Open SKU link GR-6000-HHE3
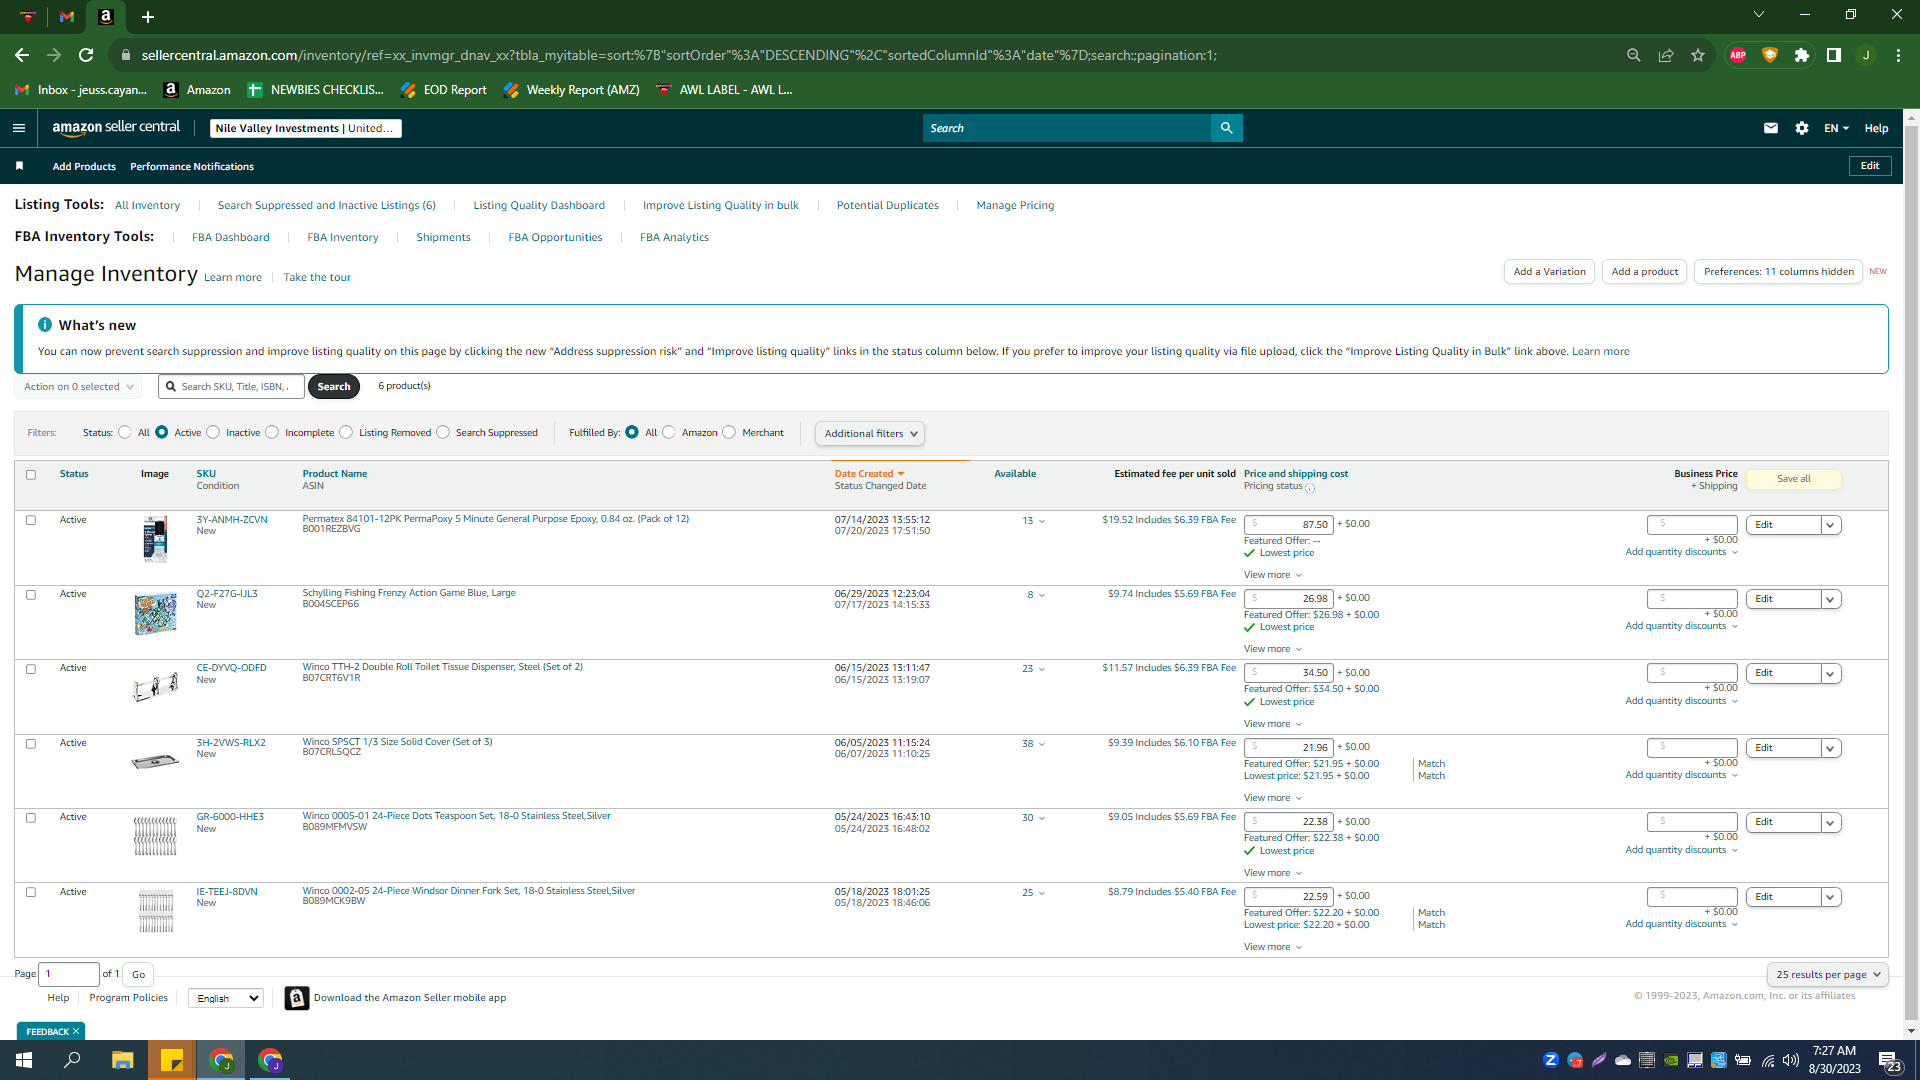 (230, 817)
